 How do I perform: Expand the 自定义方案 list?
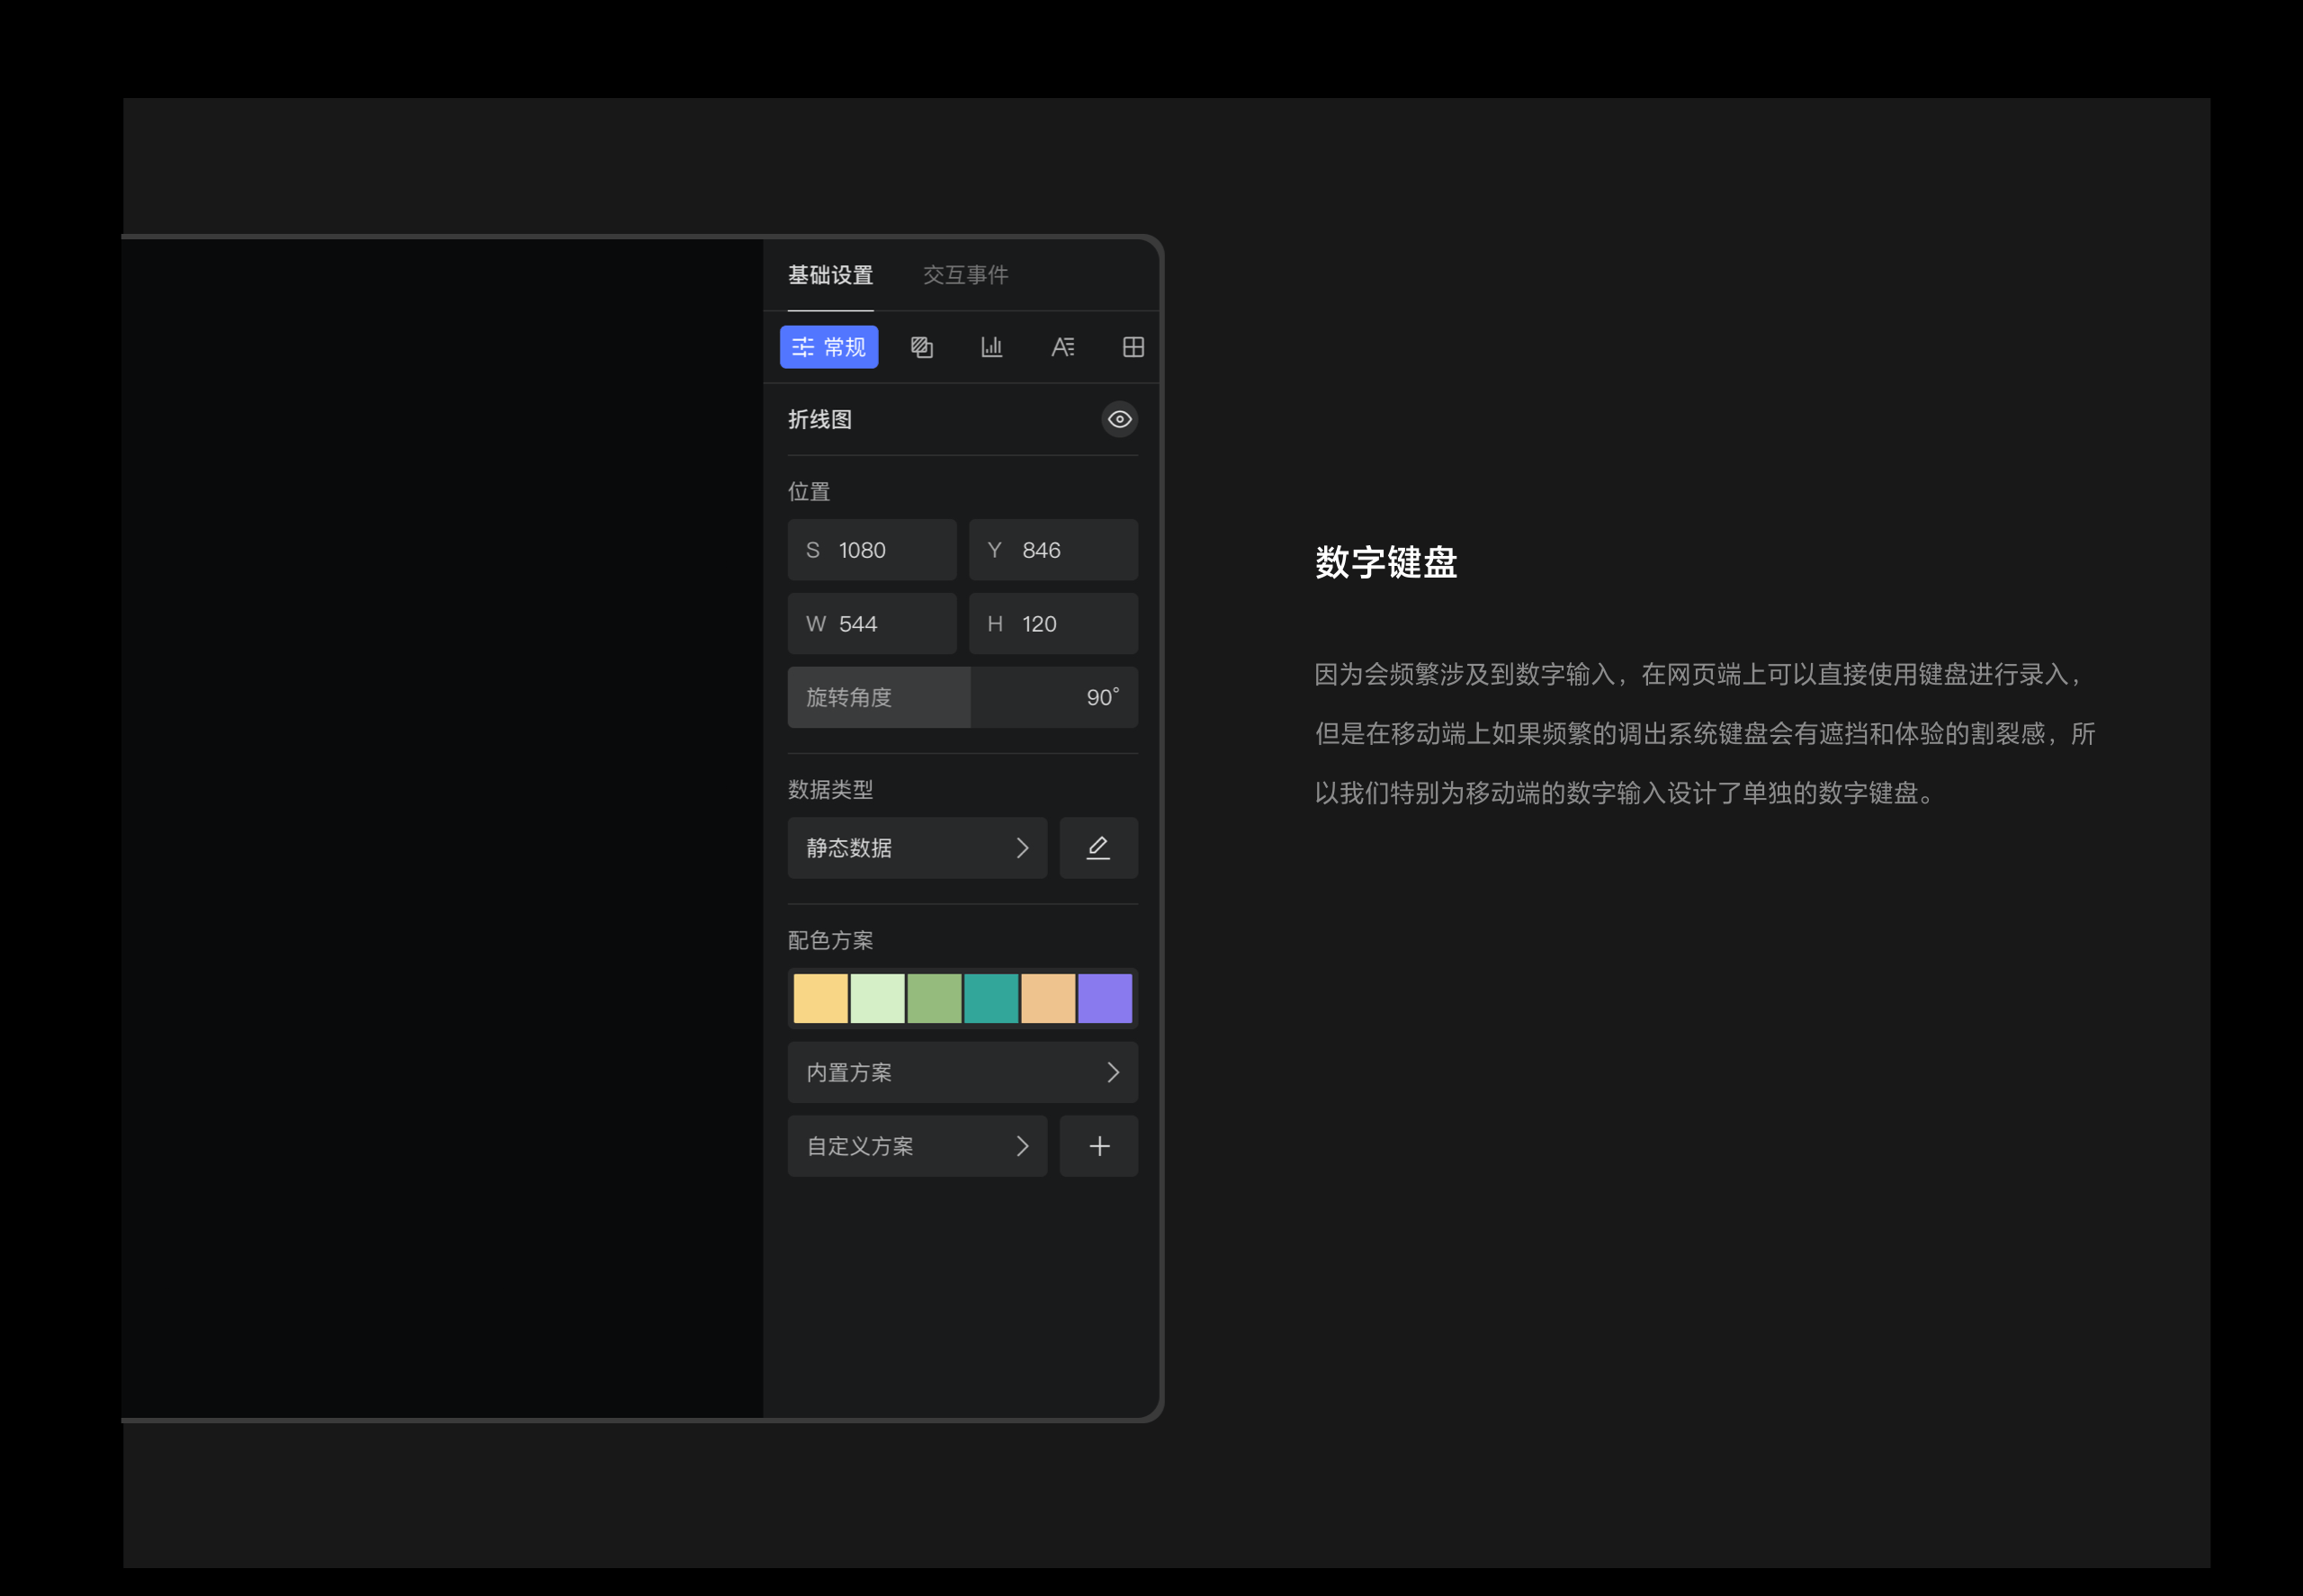917,1146
